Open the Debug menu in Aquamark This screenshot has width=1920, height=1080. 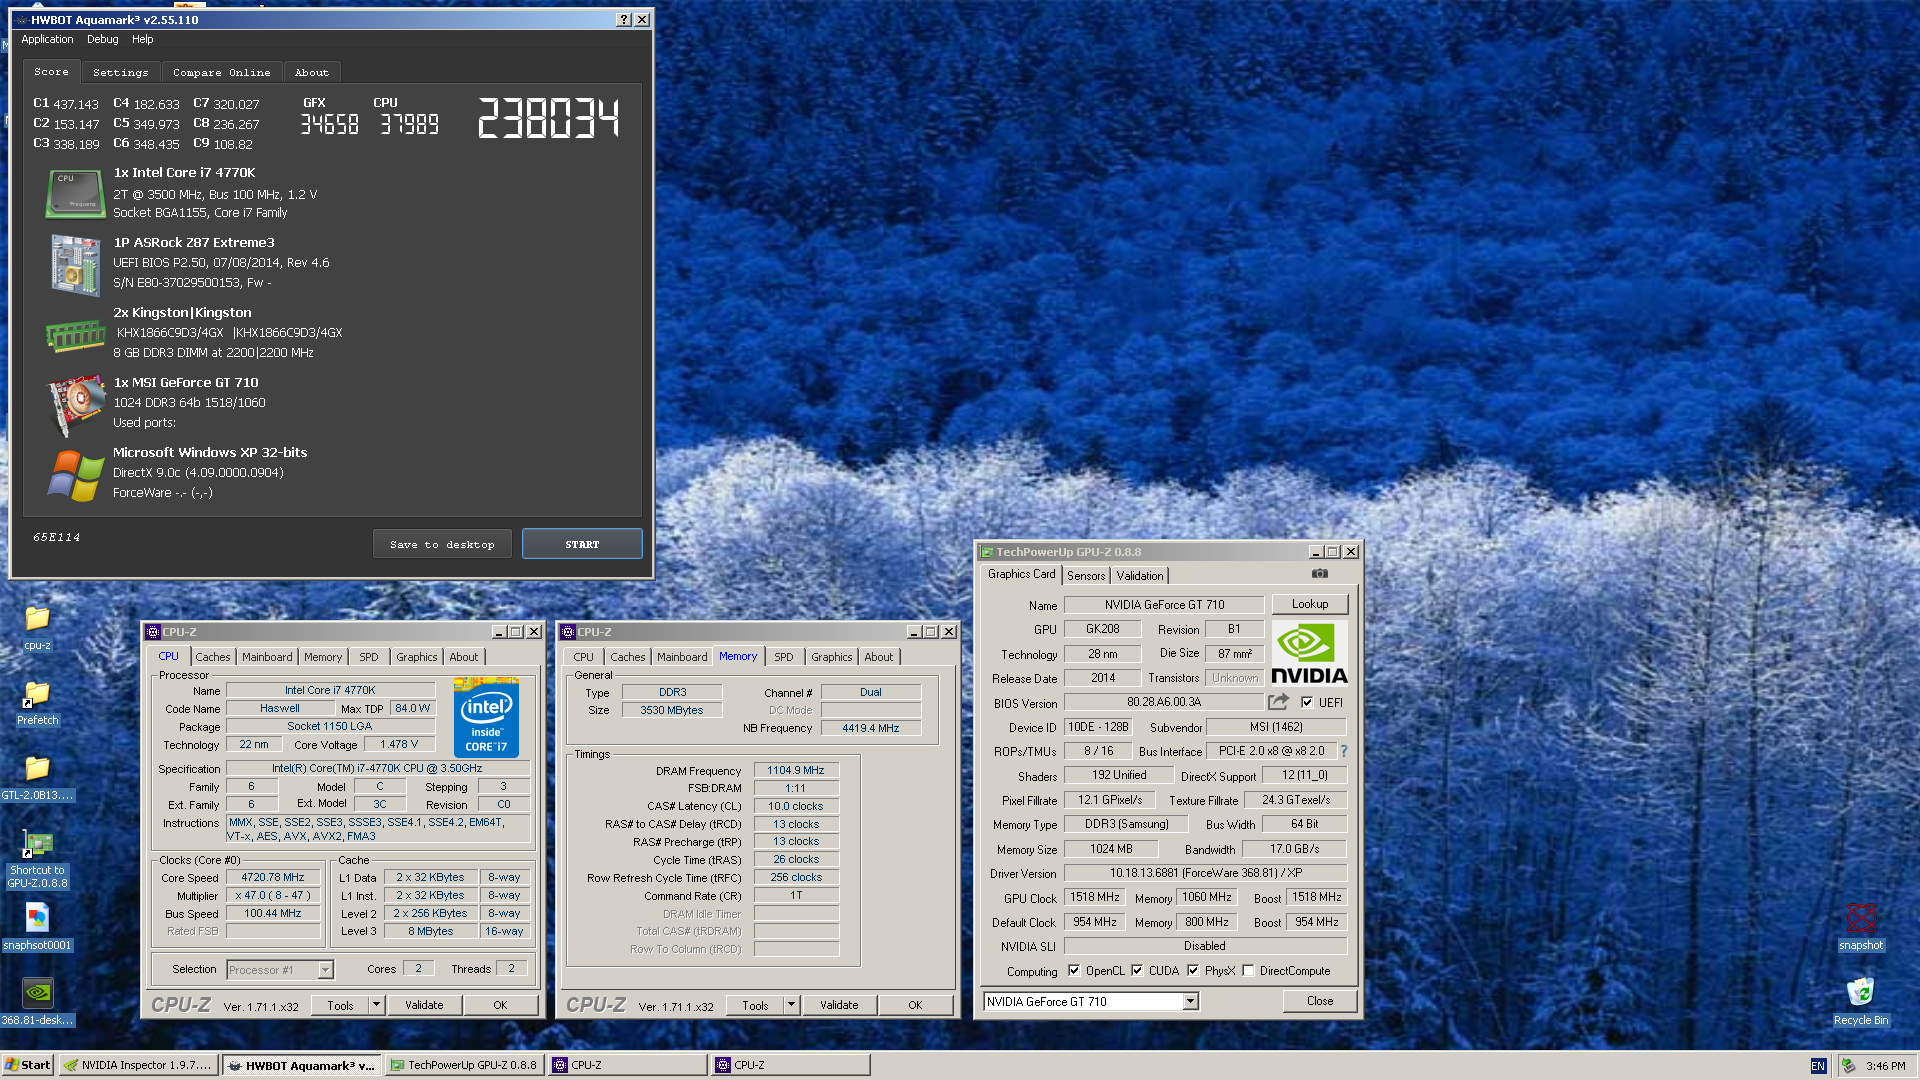click(102, 39)
